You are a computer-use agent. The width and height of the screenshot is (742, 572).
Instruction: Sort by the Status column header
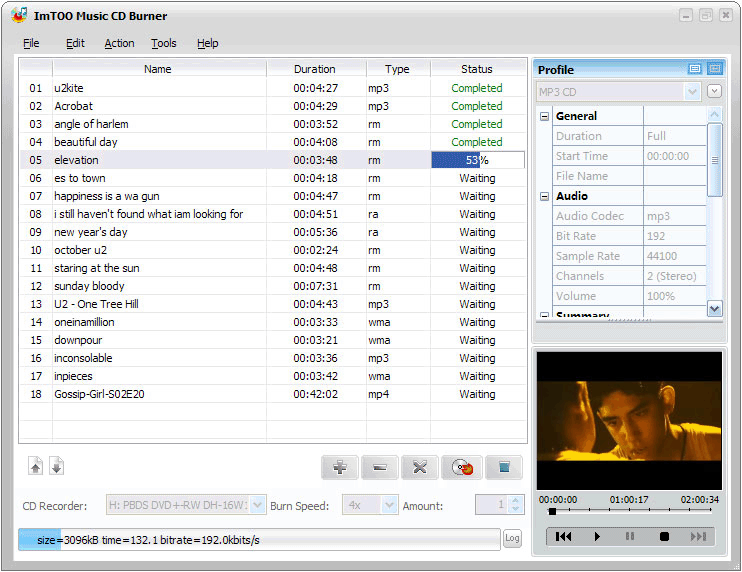click(478, 69)
